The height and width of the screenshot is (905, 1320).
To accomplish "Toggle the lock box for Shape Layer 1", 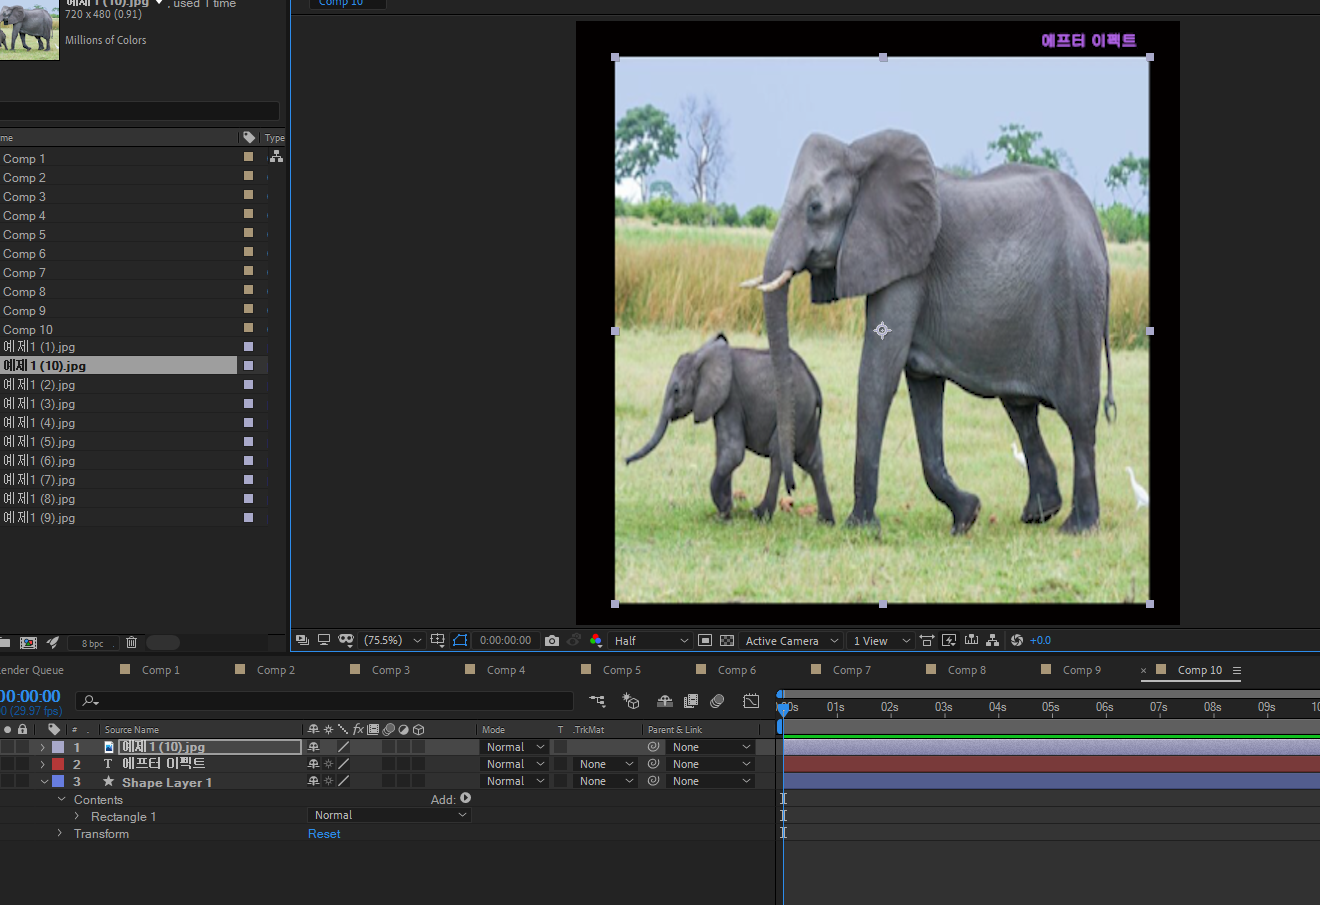I will (22, 781).
